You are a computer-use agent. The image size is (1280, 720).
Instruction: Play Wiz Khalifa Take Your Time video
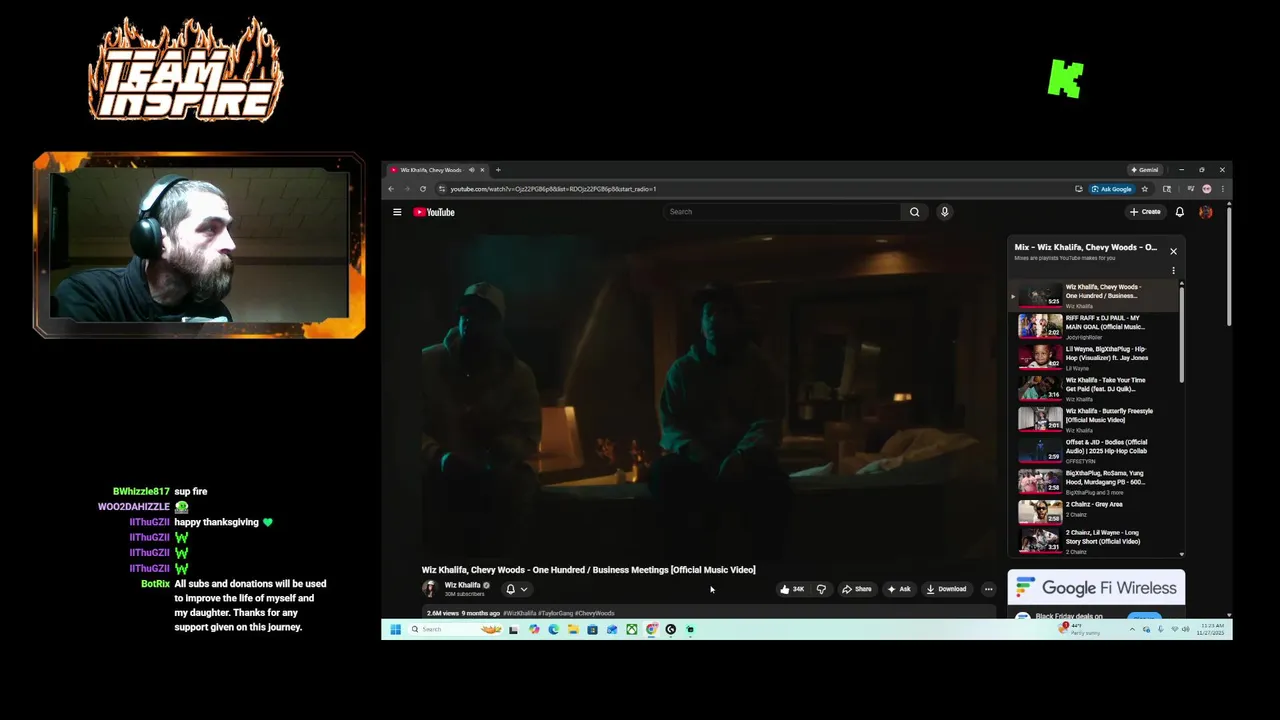(x=1095, y=388)
